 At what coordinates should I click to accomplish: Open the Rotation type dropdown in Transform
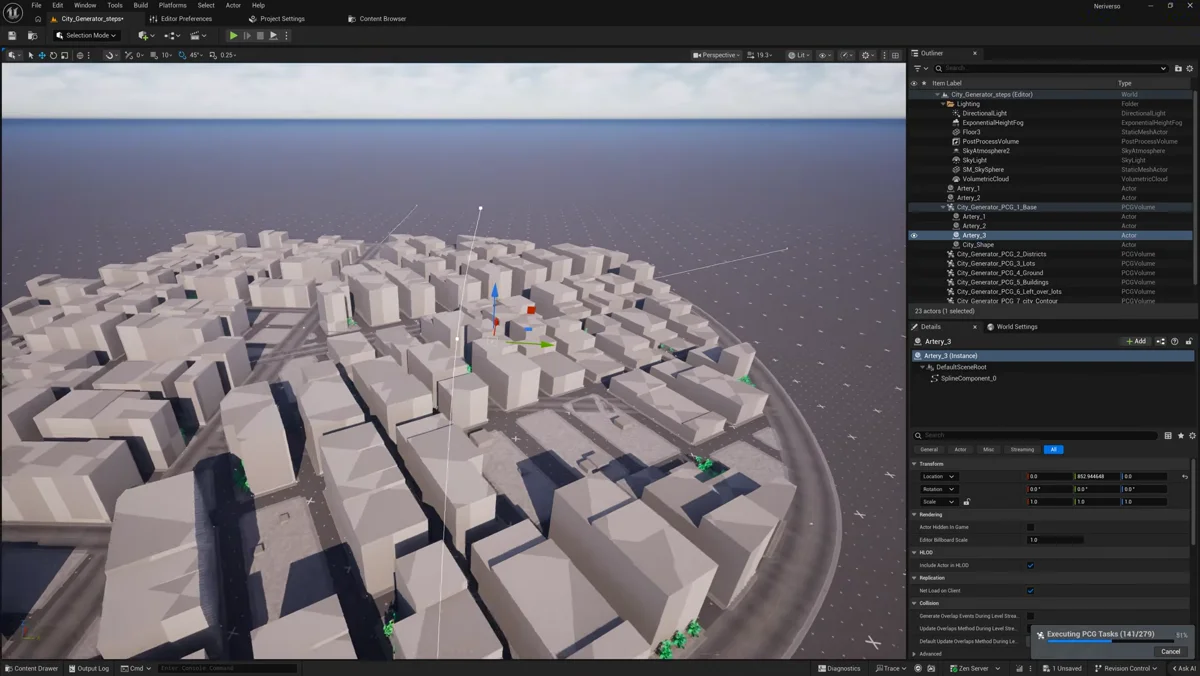[x=938, y=489]
